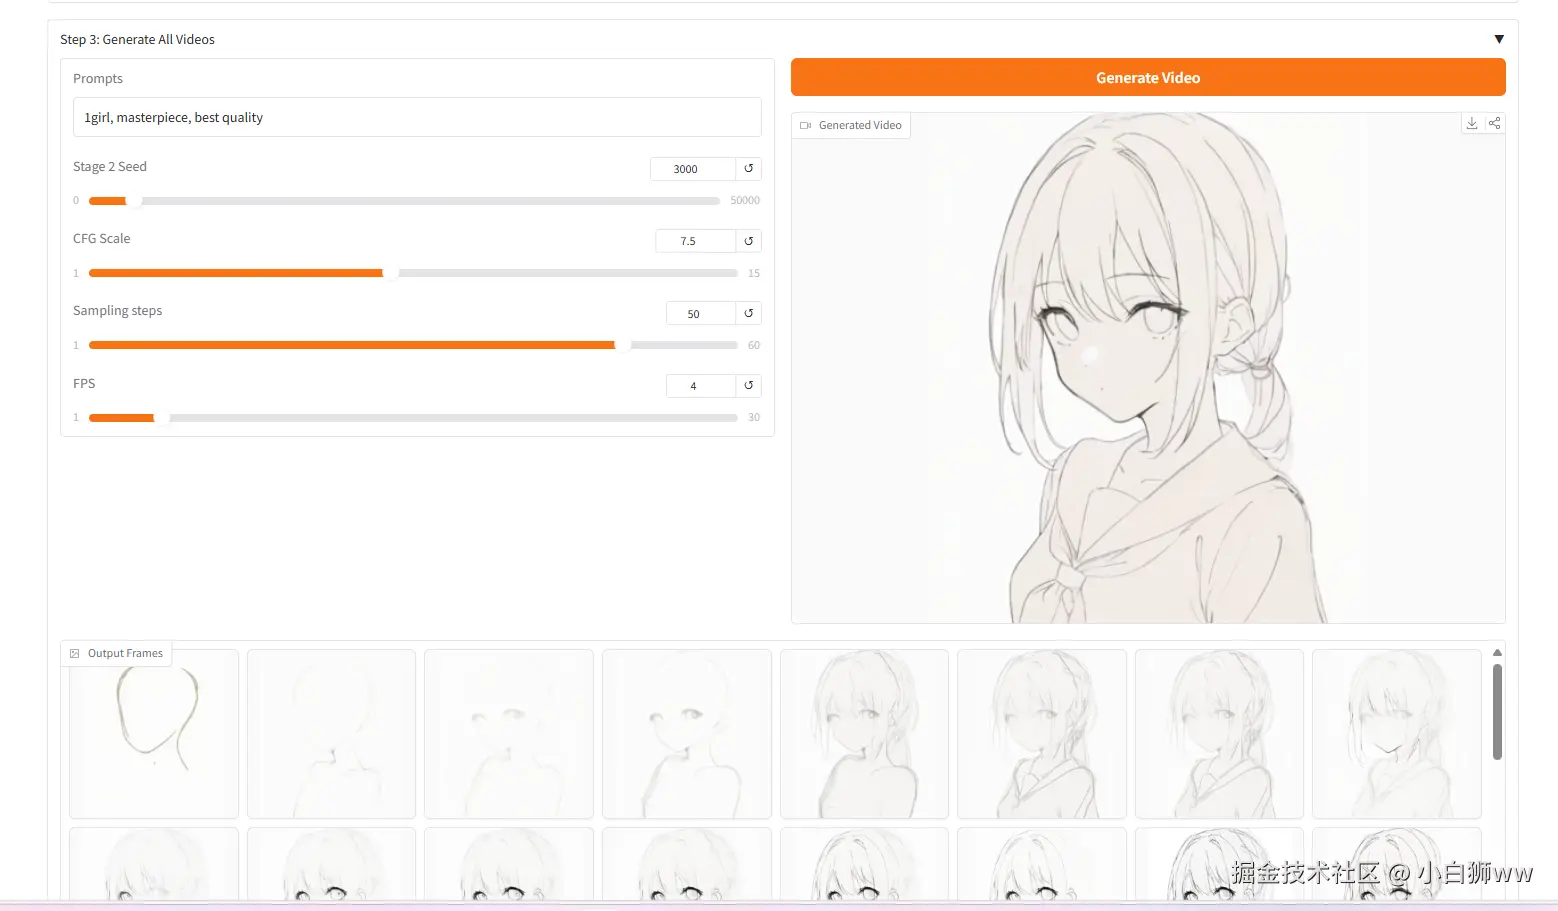Screen dimensions: 1558x911
Task: Click the scroll-up arrow of Output Frames
Action: [x=1497, y=652]
